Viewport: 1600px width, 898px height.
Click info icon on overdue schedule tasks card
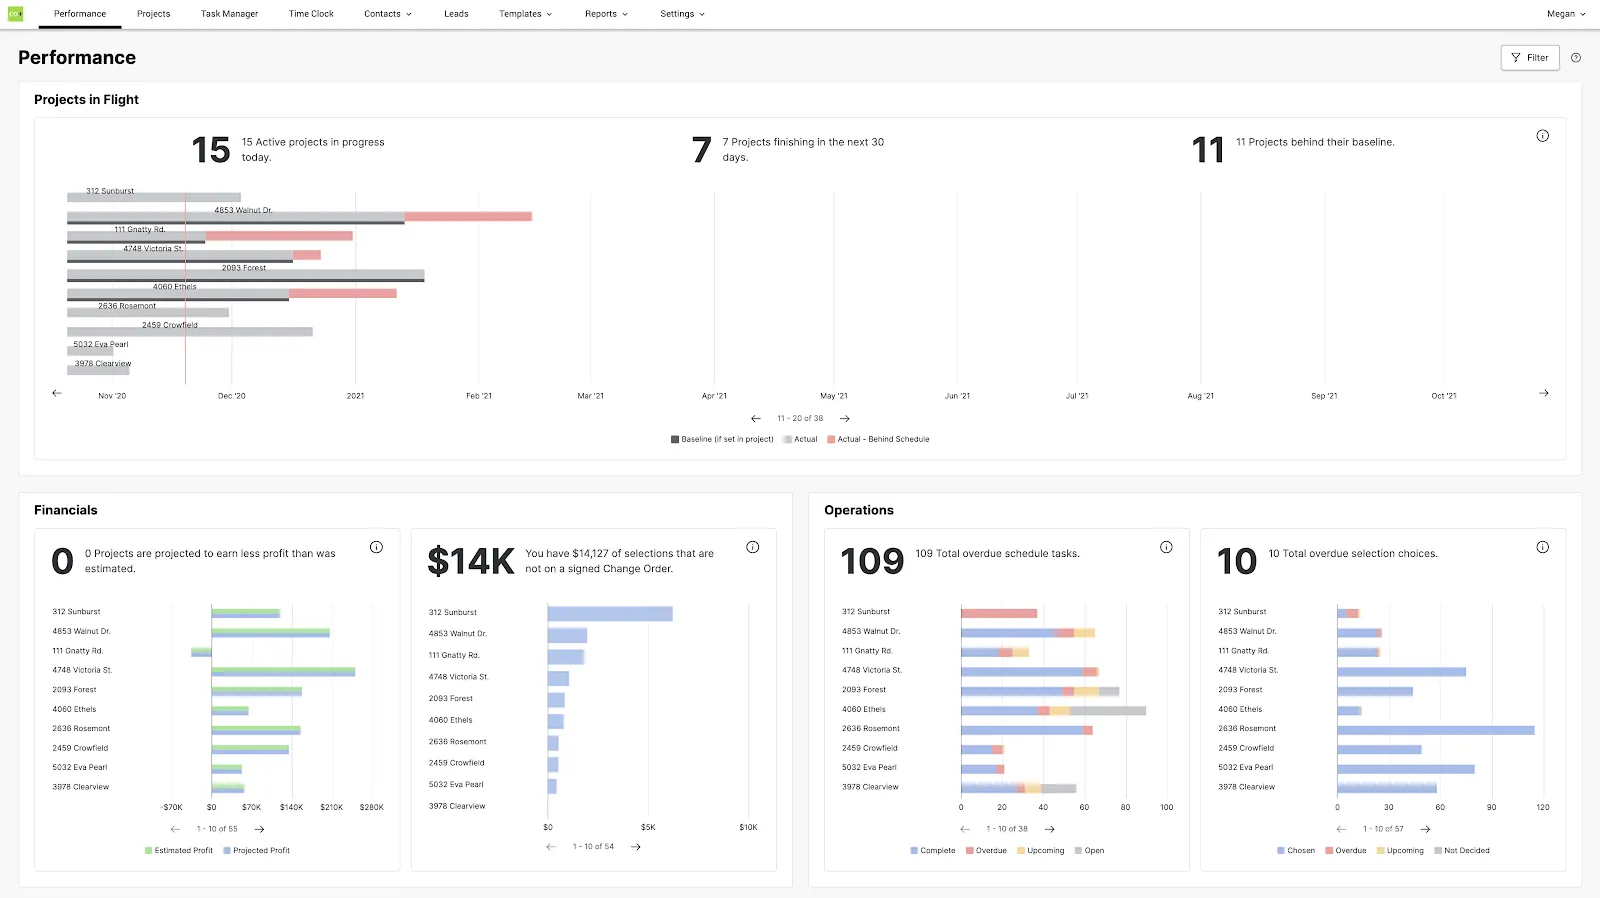pyautogui.click(x=1166, y=547)
